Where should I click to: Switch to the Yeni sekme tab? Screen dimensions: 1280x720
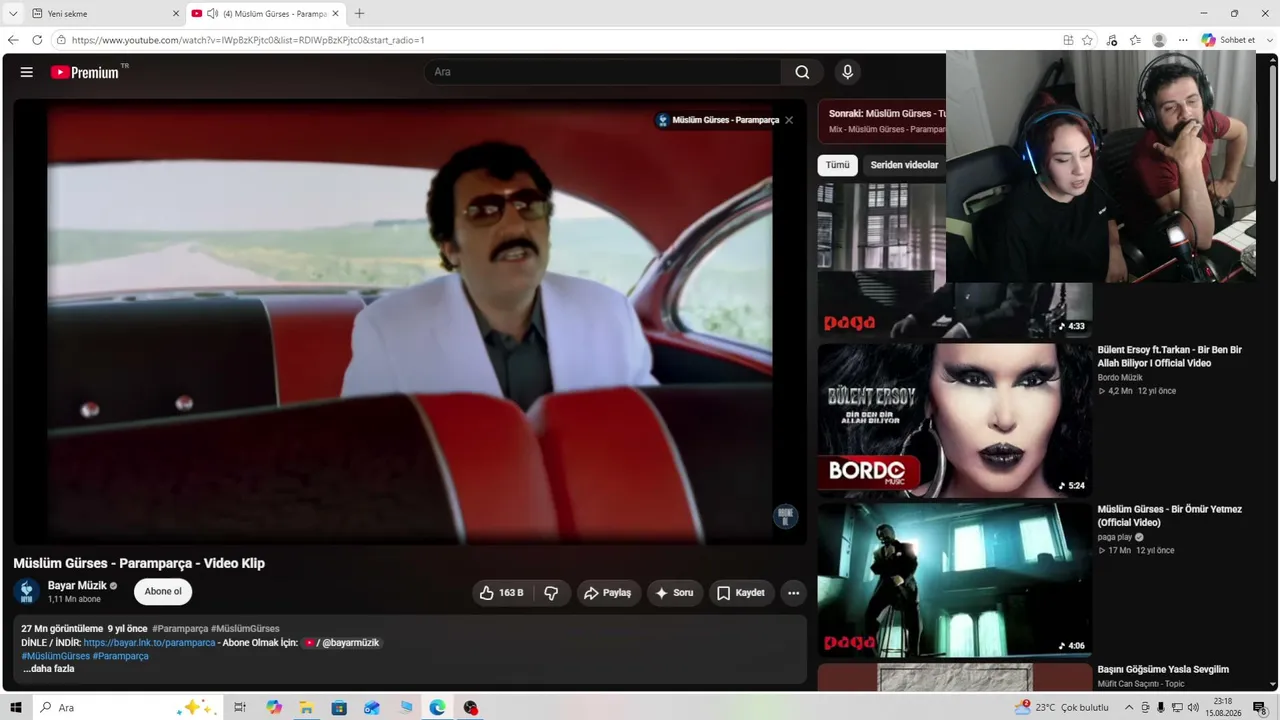tap(104, 14)
